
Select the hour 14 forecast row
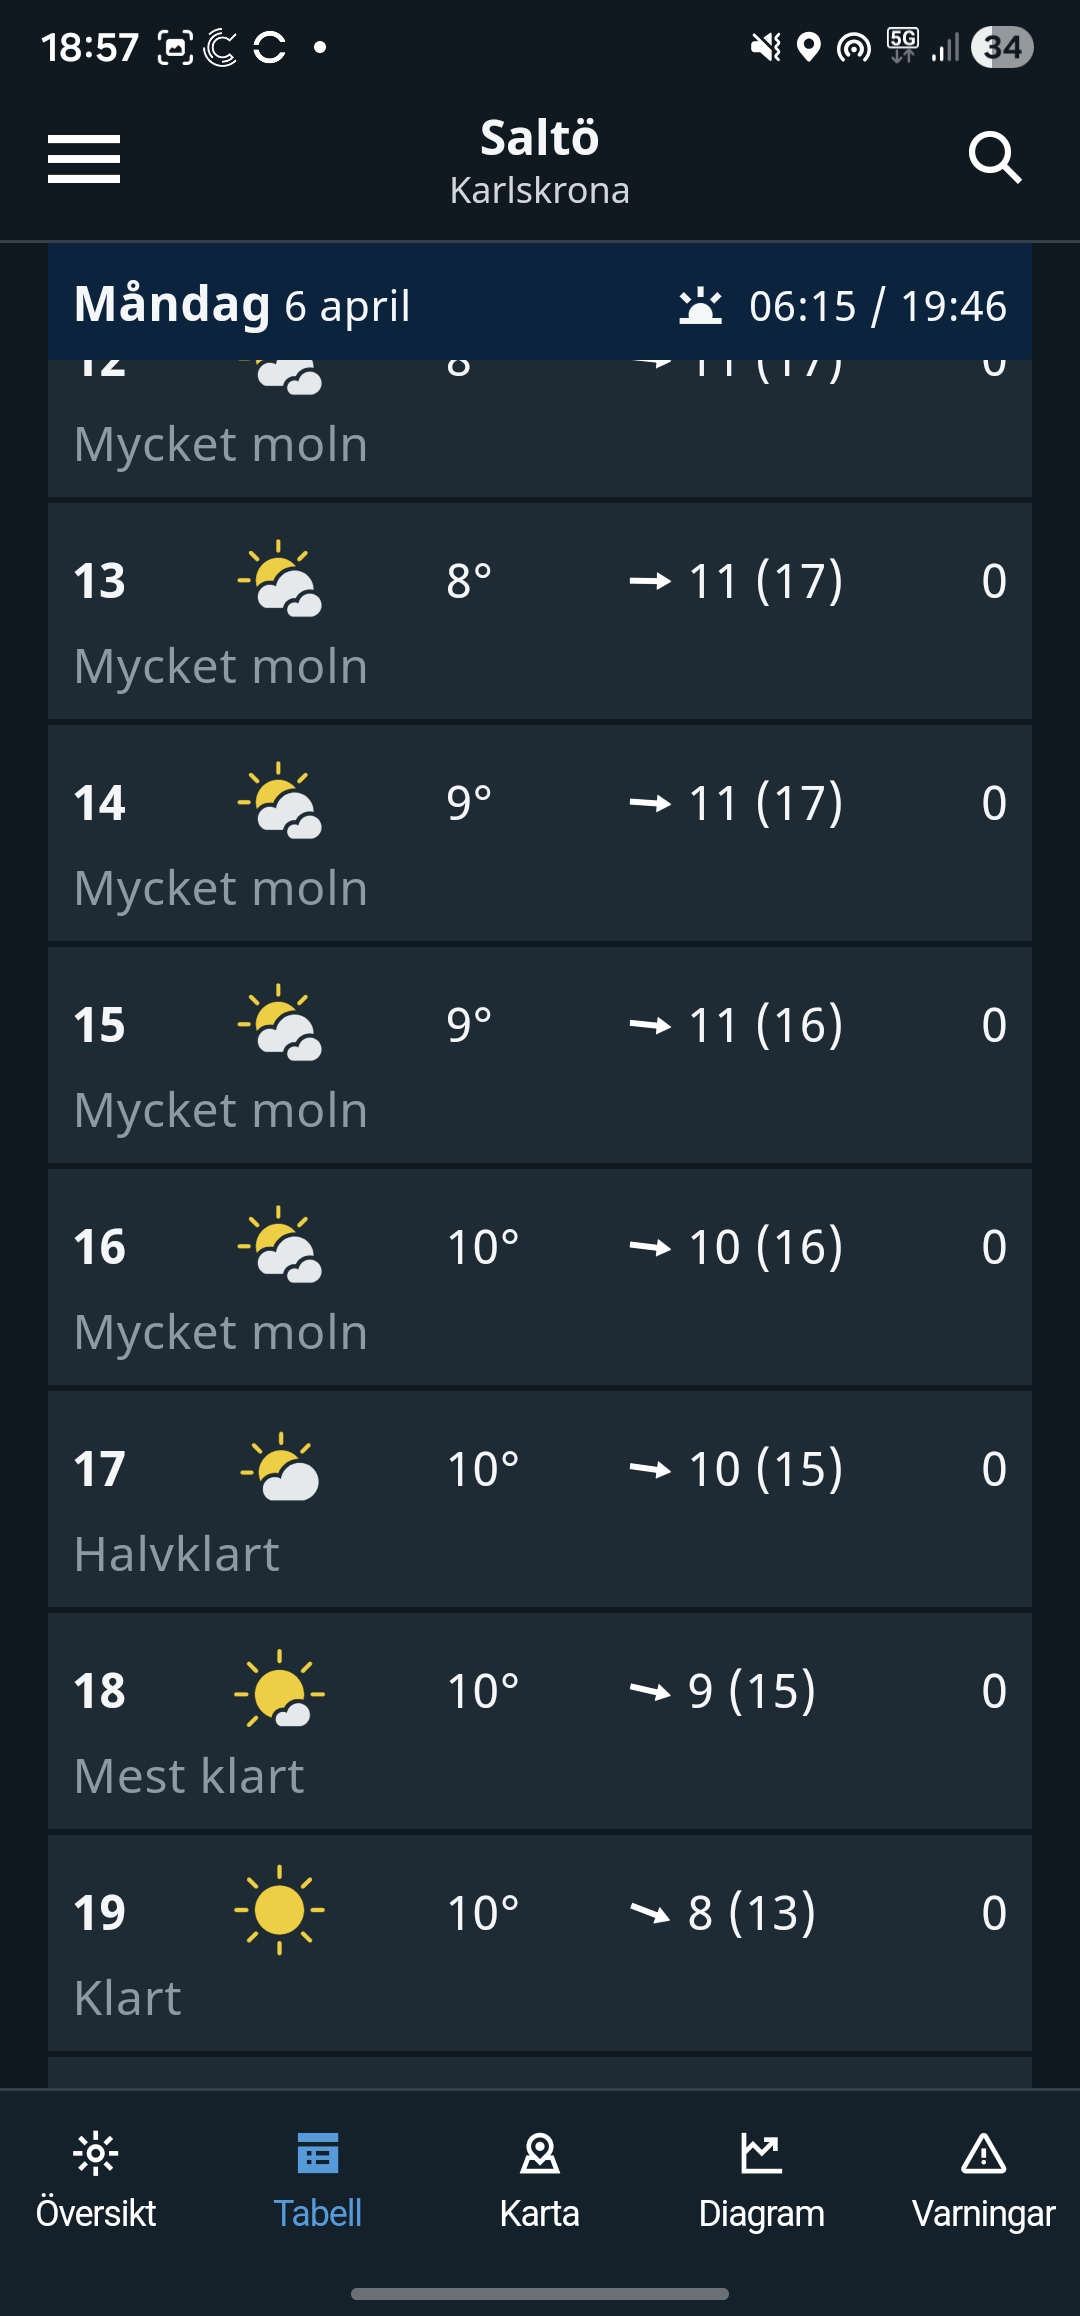click(540, 833)
